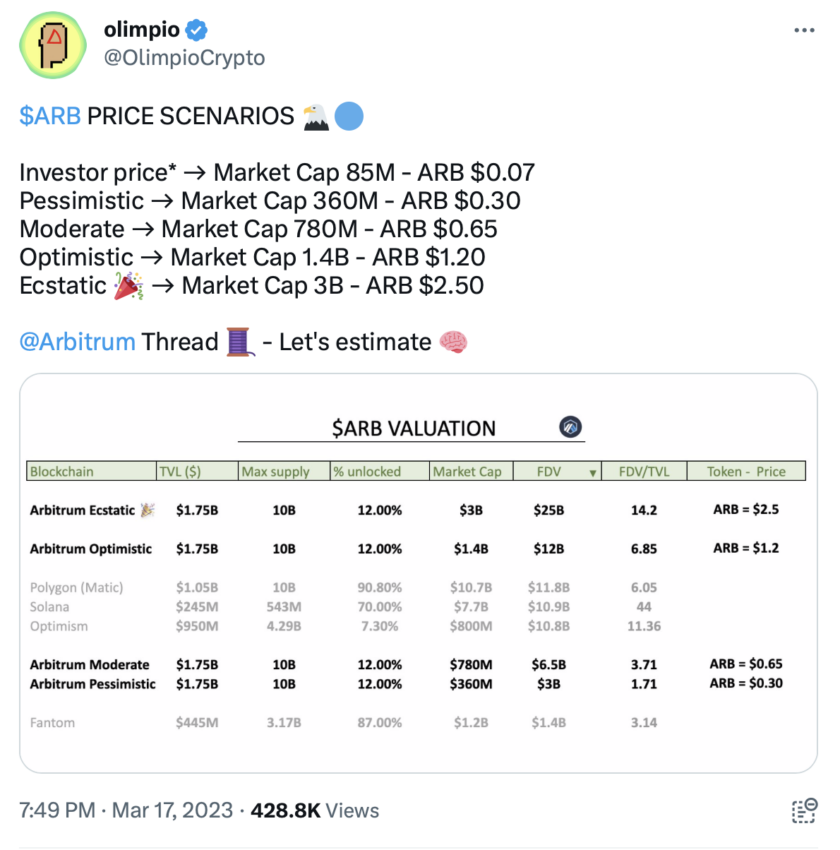Click the eagle emoji after PRICE SCENARIOS
The height and width of the screenshot is (850, 840).
pyautogui.click(x=315, y=117)
